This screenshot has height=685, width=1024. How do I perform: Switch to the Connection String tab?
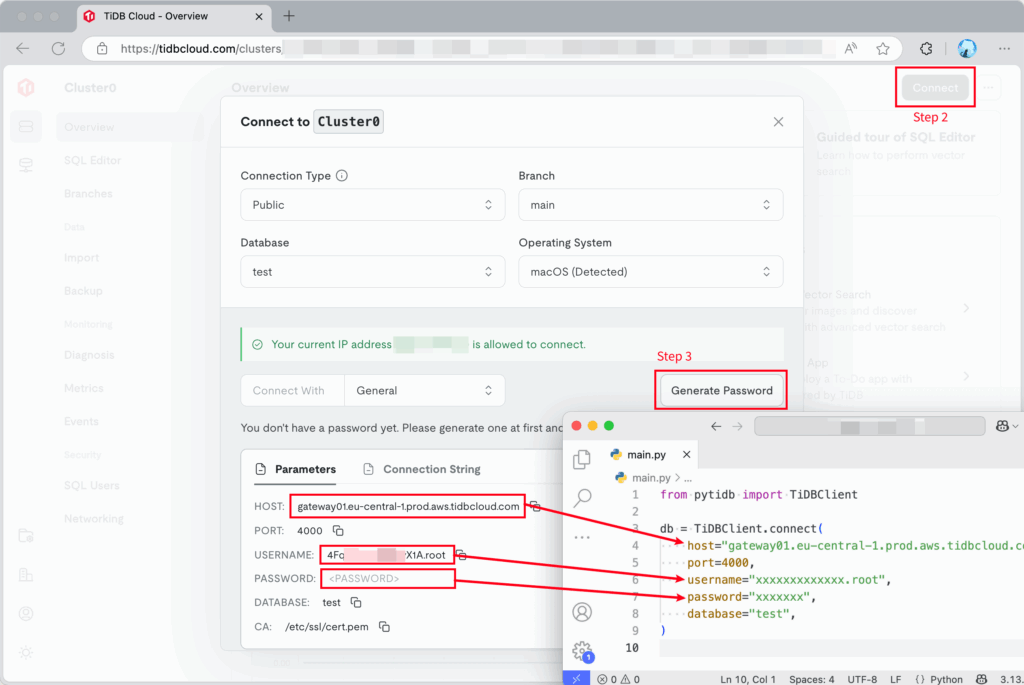(422, 469)
